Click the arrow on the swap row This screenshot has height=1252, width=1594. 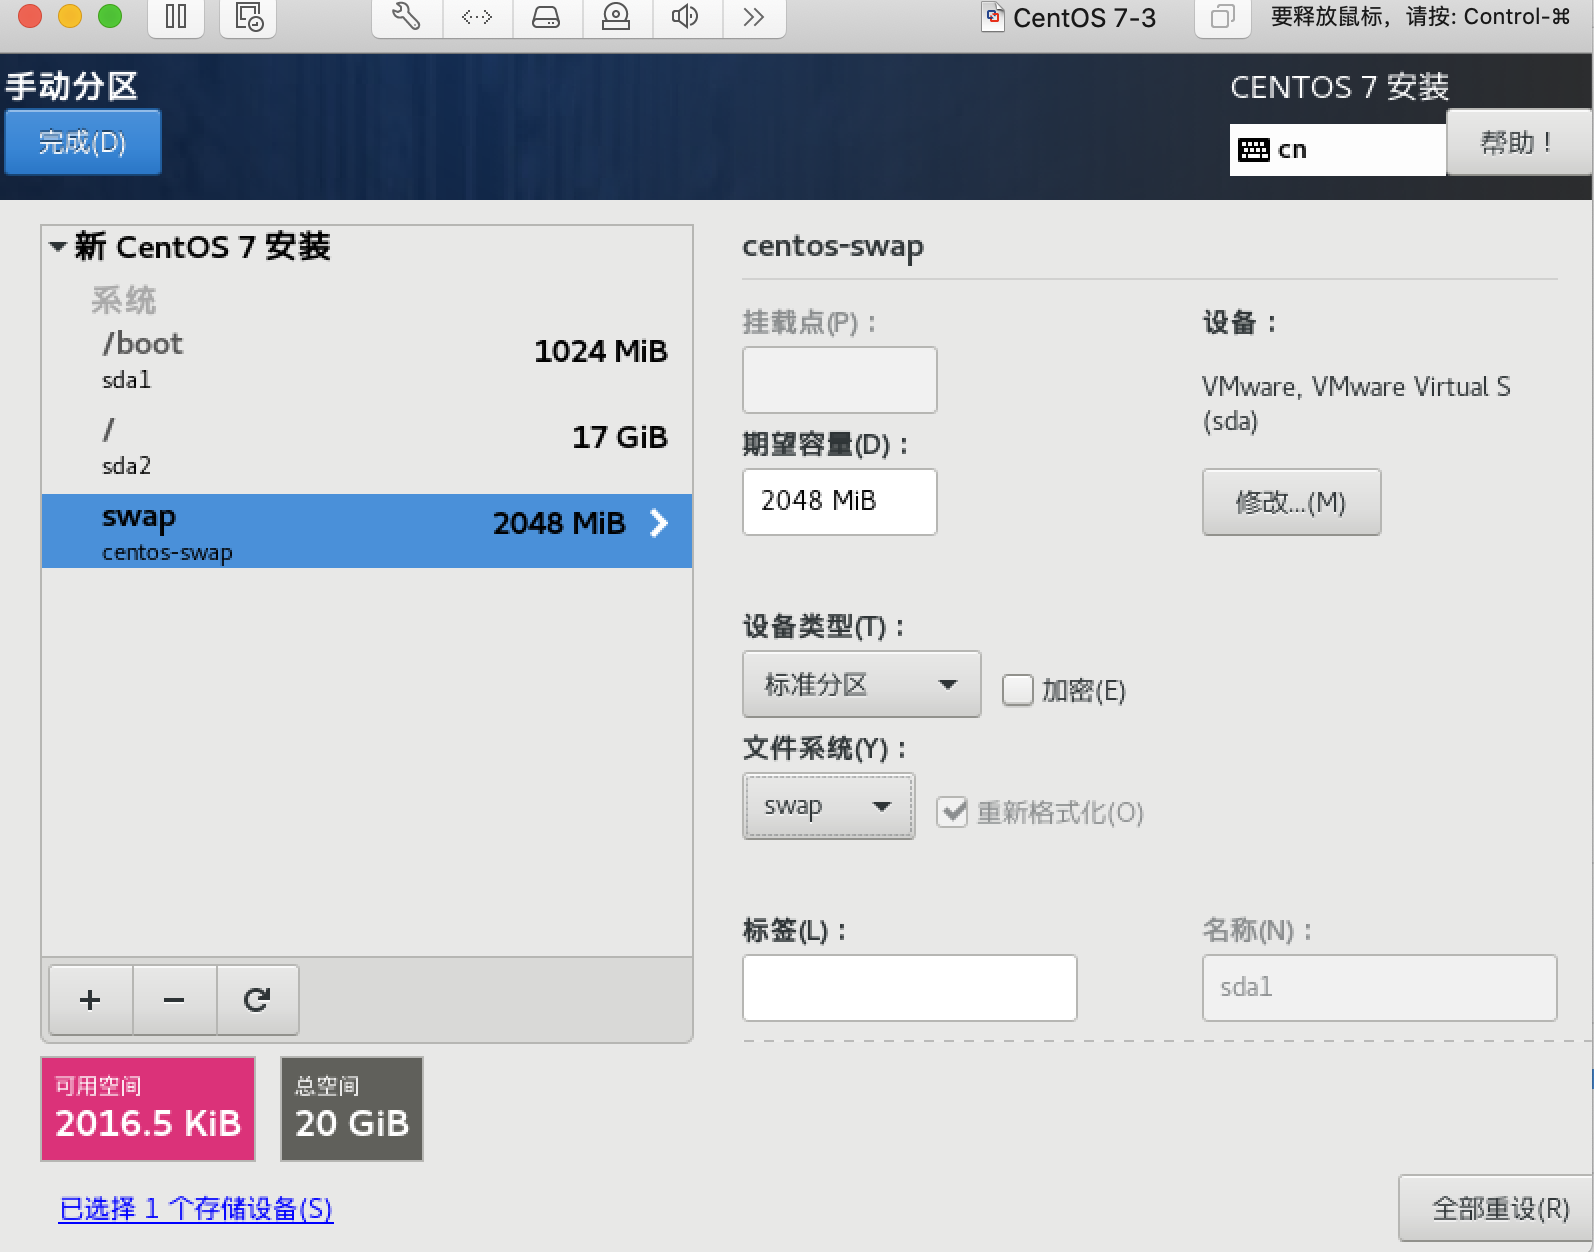pos(659,522)
